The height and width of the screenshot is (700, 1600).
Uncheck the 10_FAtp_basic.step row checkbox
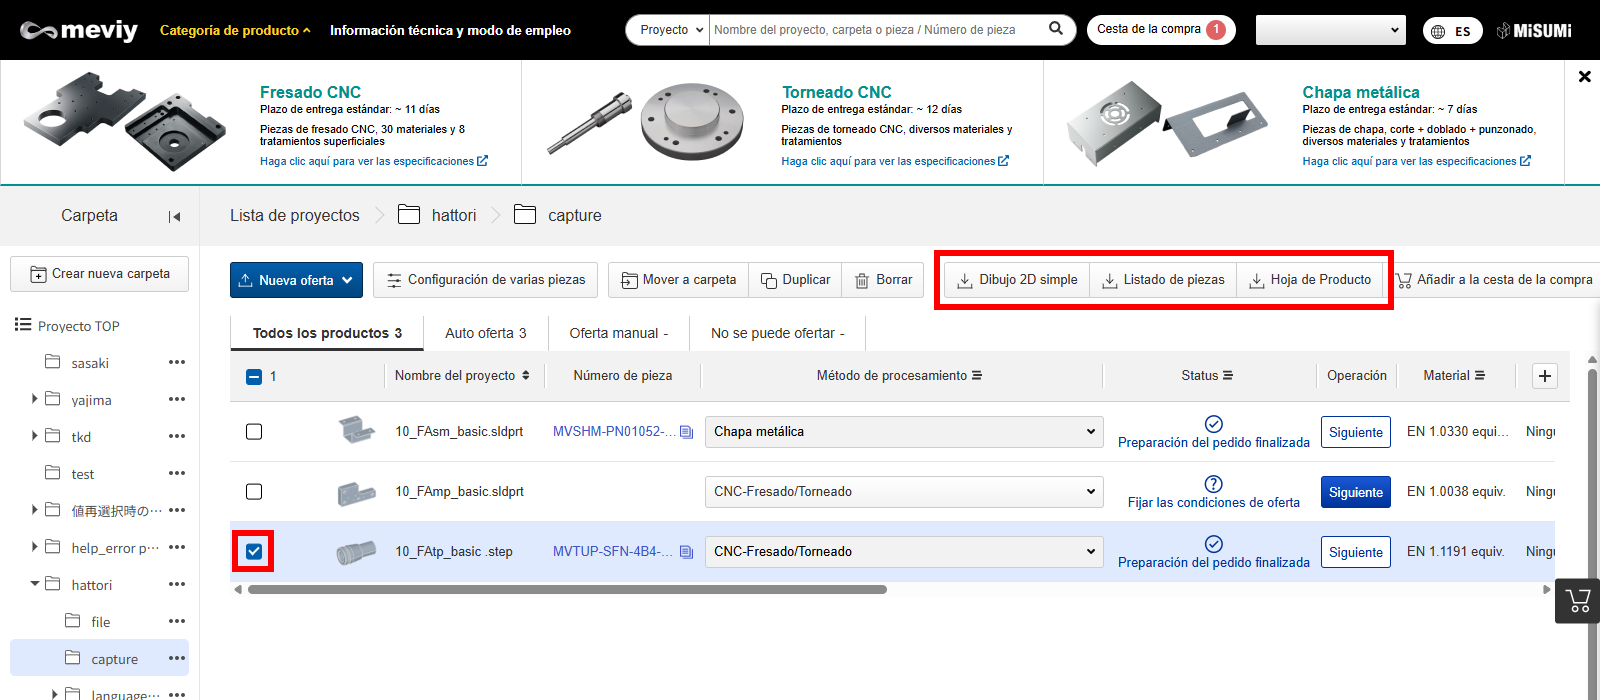pyautogui.click(x=254, y=551)
